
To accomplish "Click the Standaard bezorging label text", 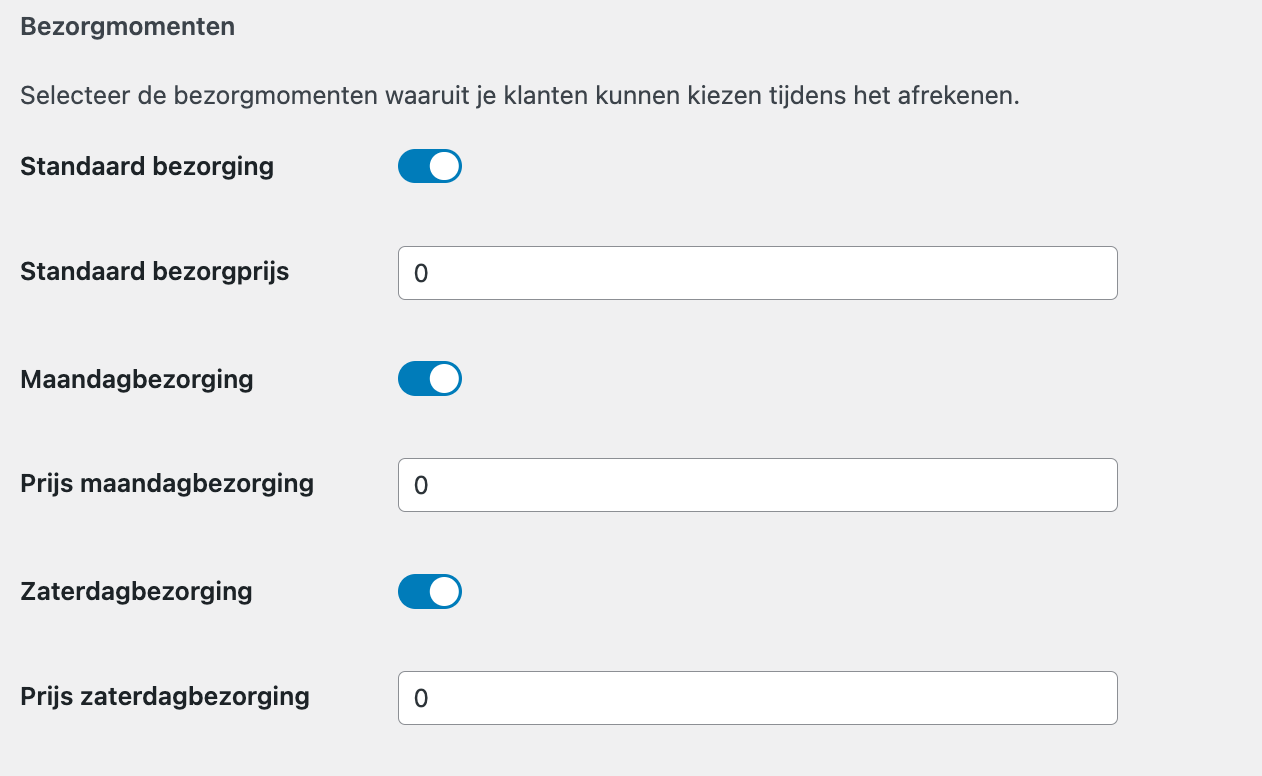I will [146, 166].
